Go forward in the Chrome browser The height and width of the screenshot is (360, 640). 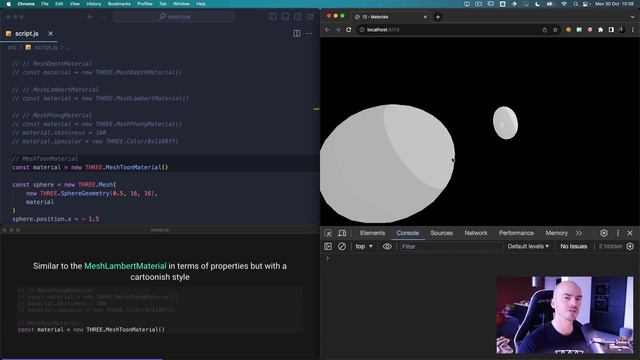pos(338,30)
